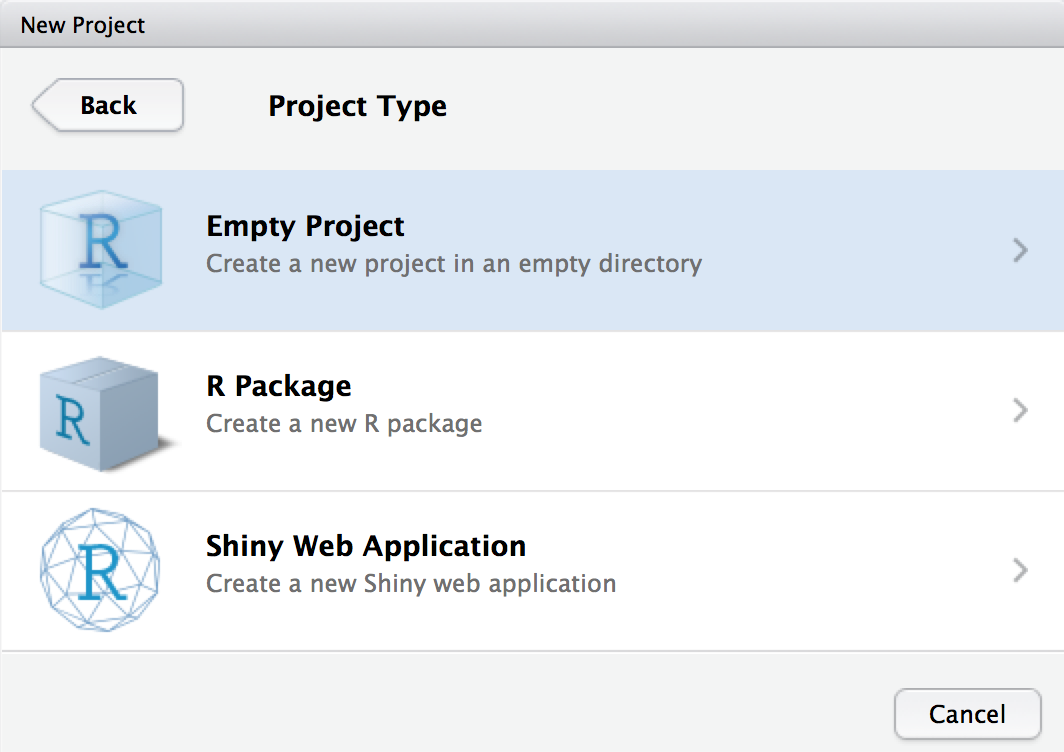Expand the R Package chevron arrow
Viewport: 1064px width, 752px height.
1020,408
